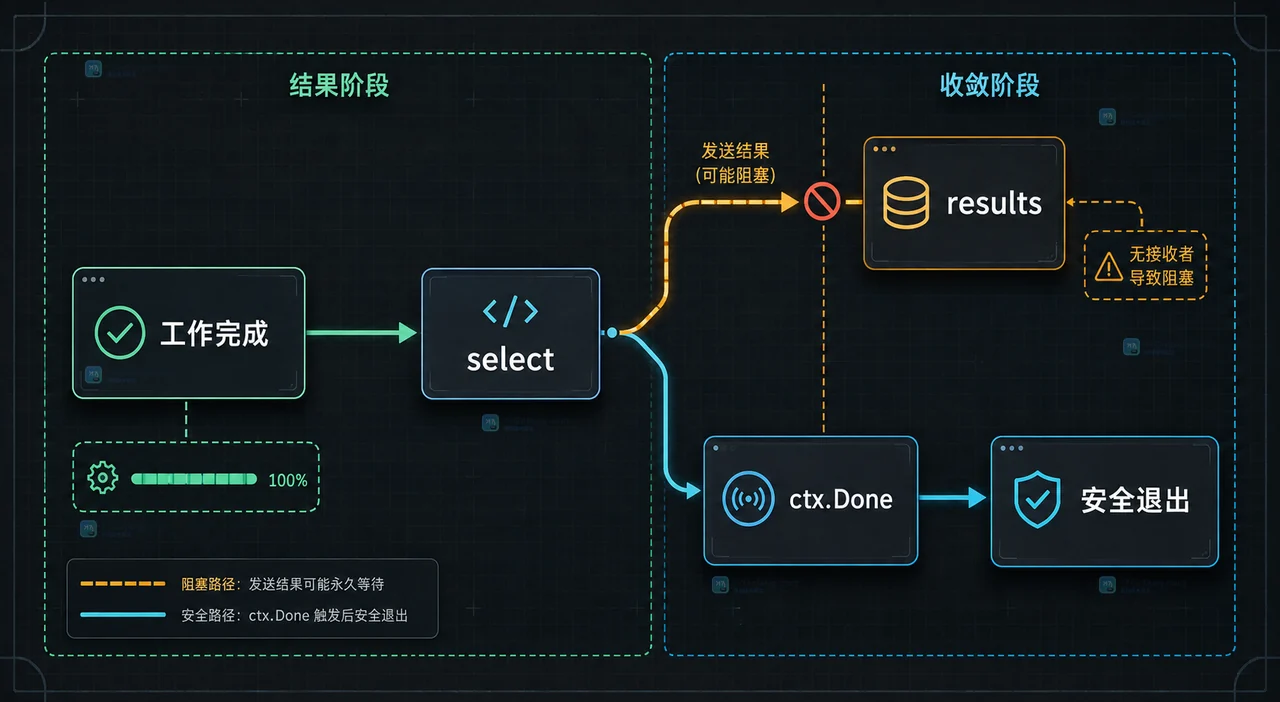Click the 收敛阶段 section title
The height and width of the screenshot is (702, 1280).
pyautogui.click(x=990, y=85)
